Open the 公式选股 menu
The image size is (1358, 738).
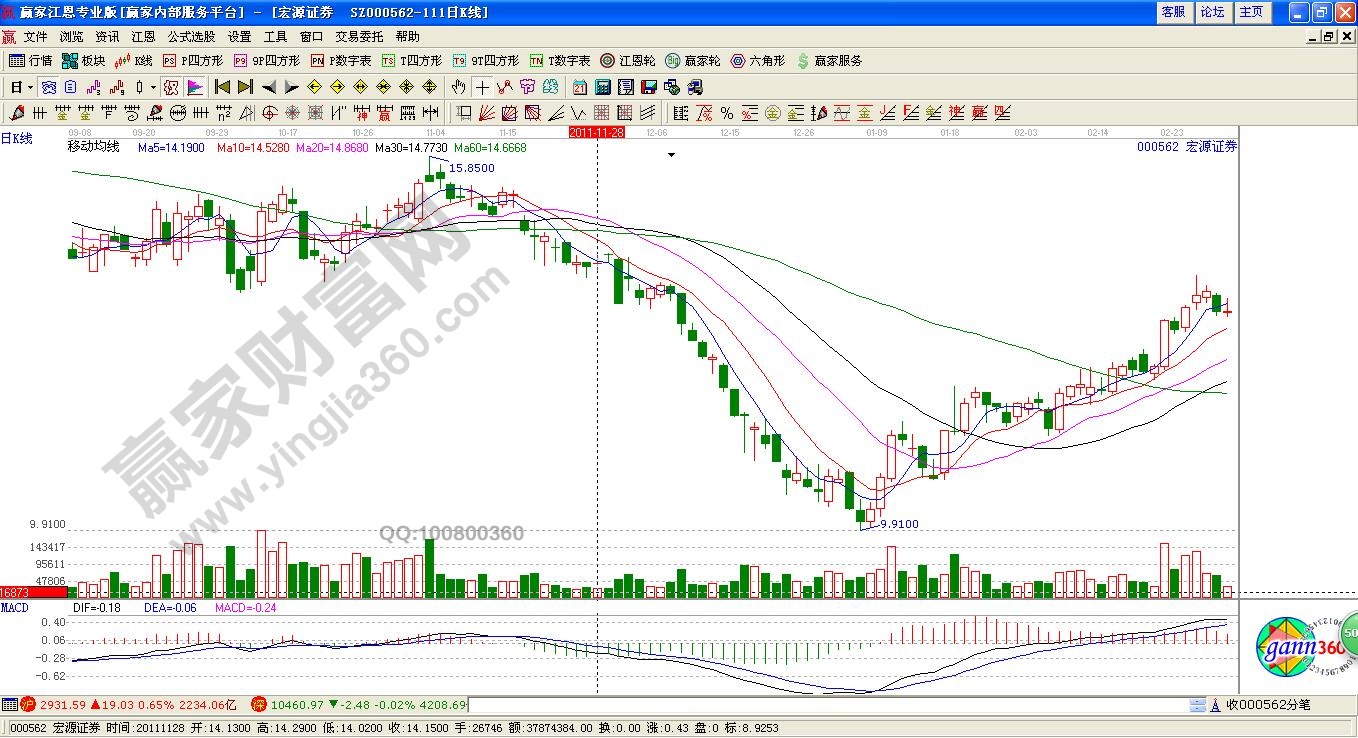click(192, 36)
